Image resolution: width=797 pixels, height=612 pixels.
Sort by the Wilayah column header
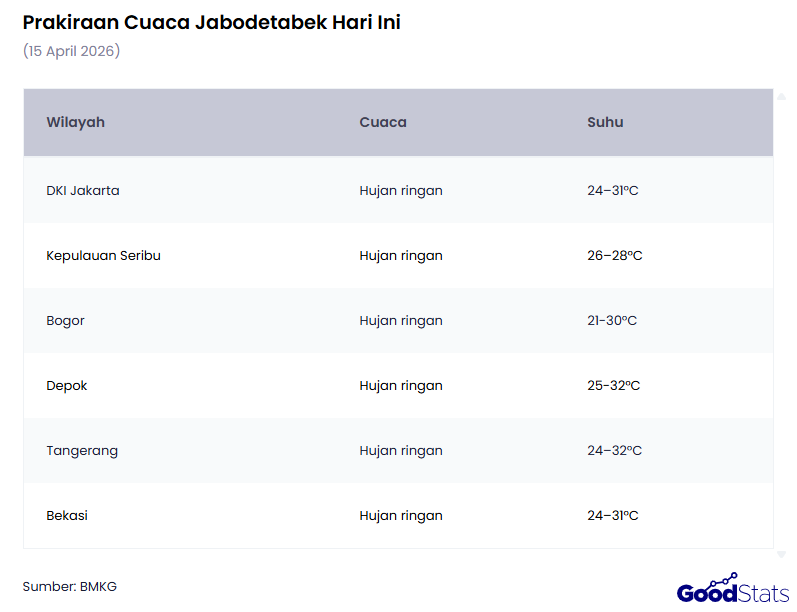coord(76,122)
